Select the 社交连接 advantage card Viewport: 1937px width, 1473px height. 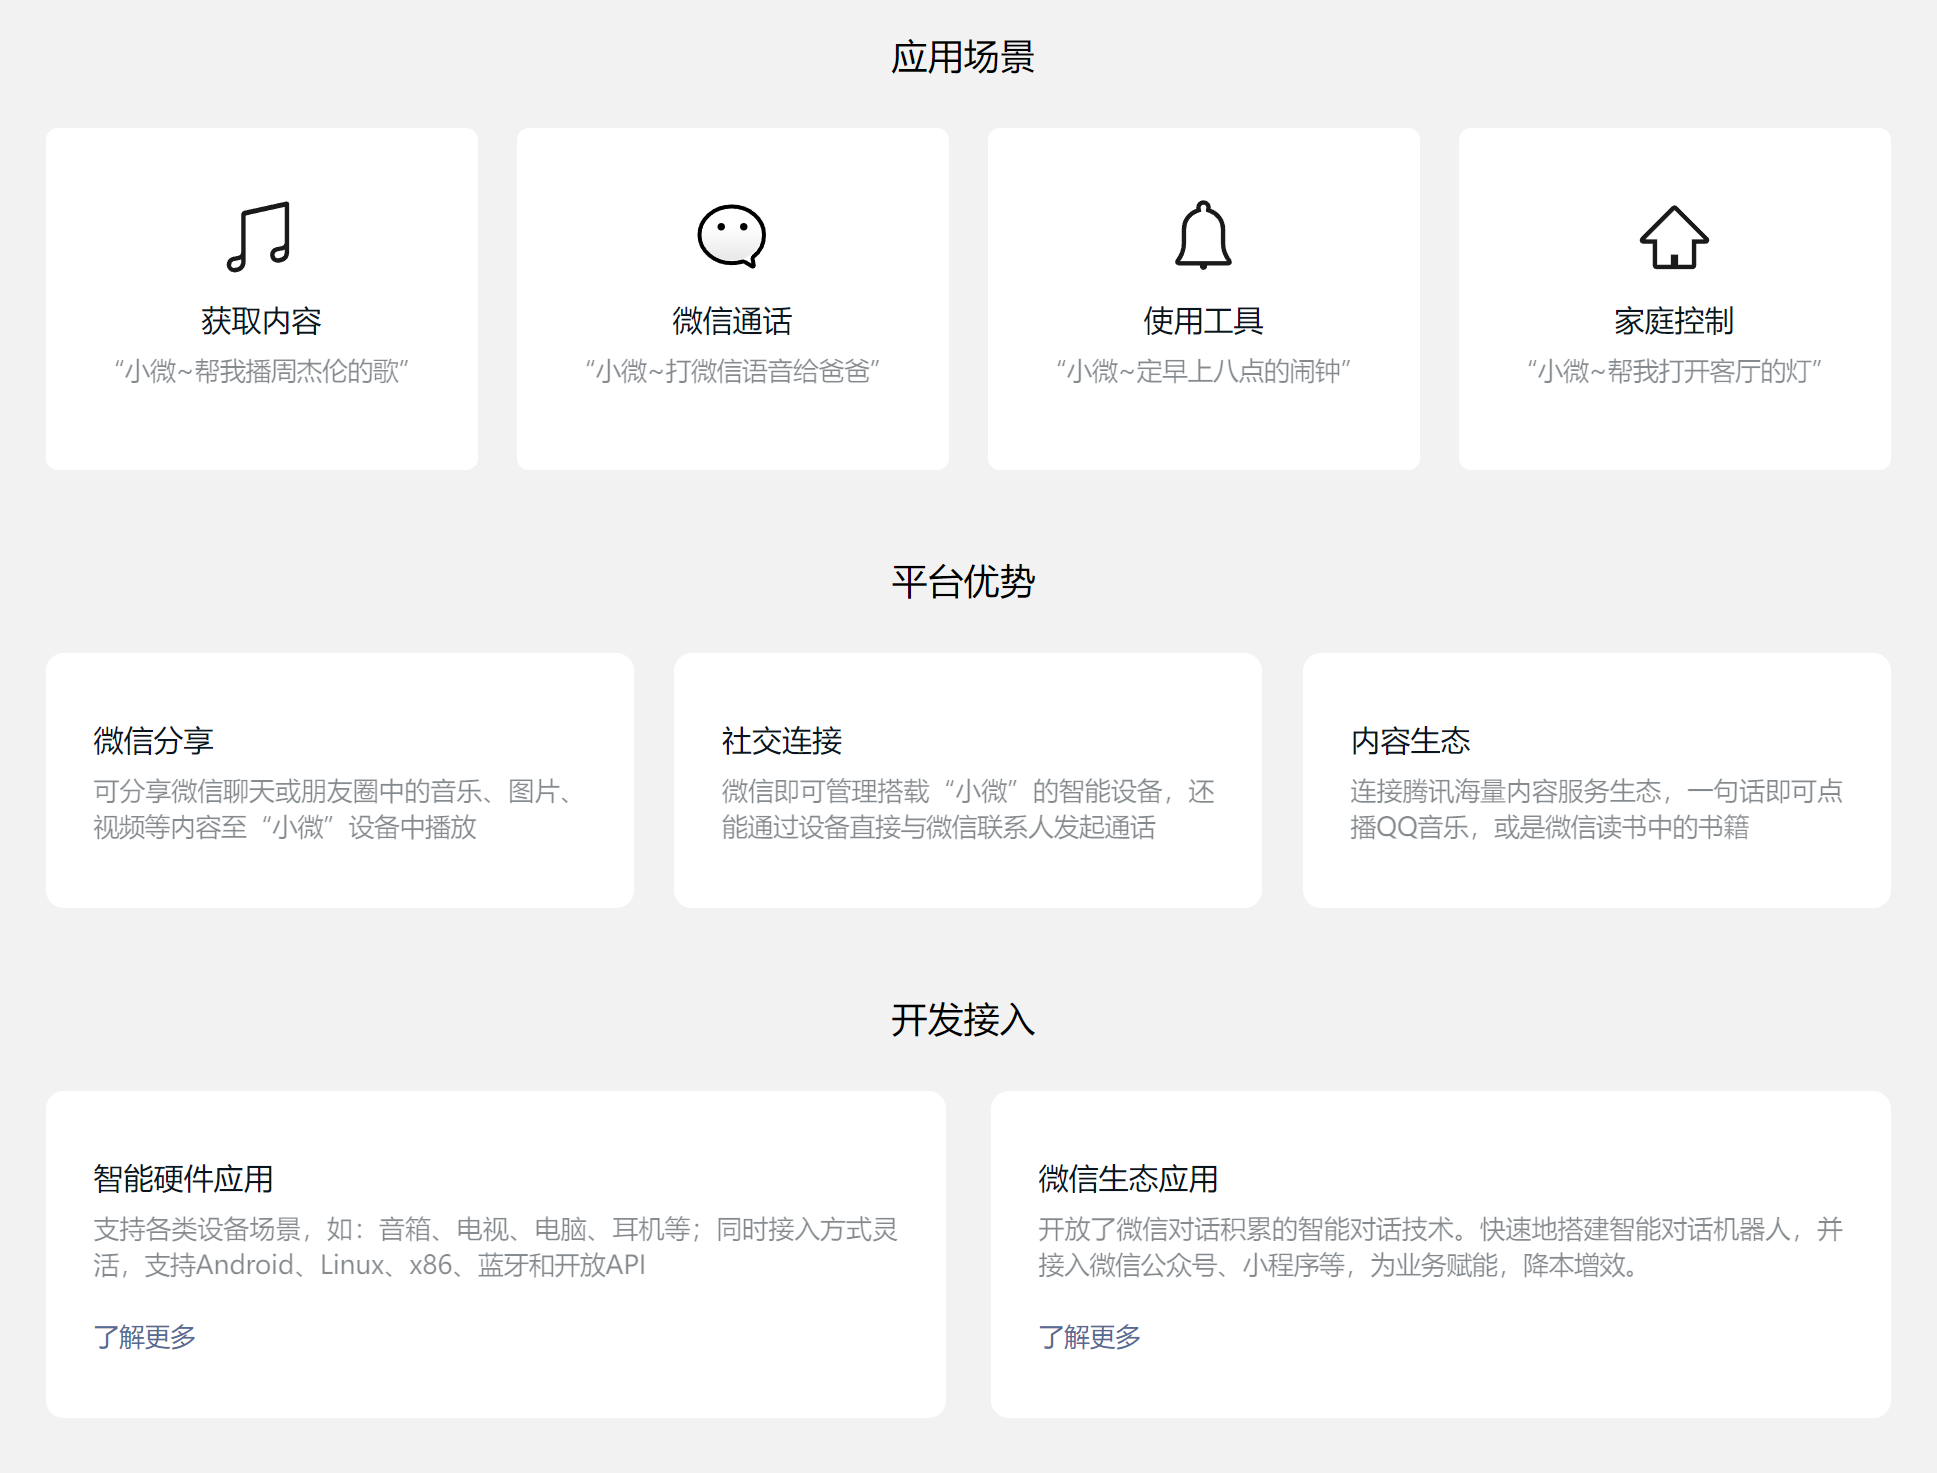(x=968, y=780)
